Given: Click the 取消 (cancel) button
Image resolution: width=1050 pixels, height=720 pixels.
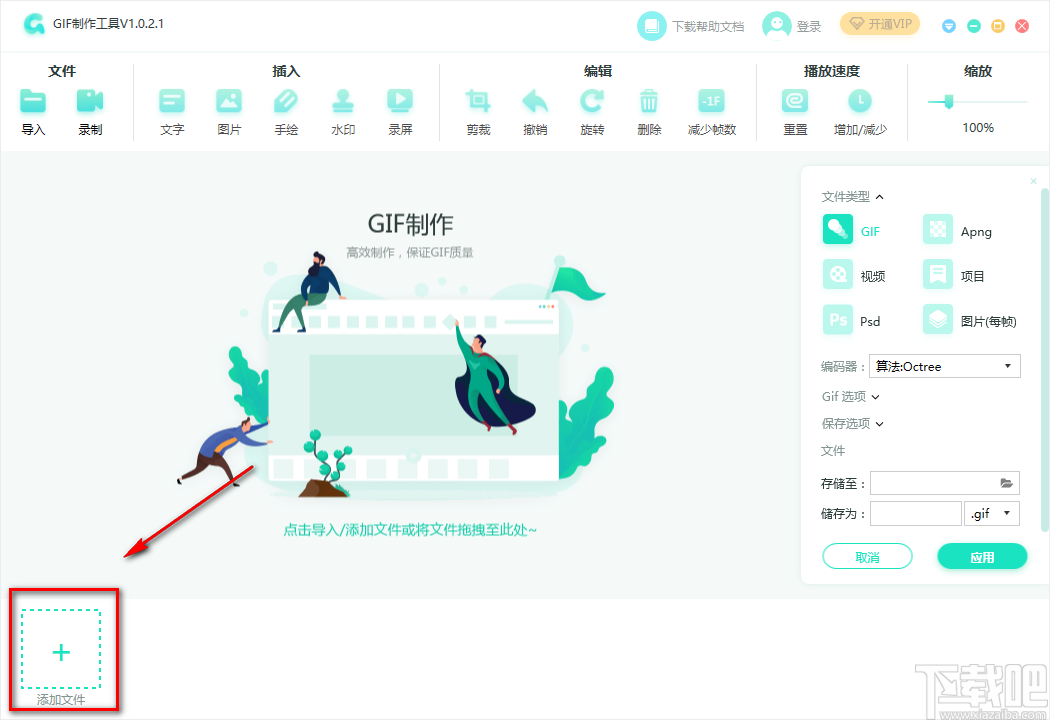Looking at the screenshot, I should pyautogui.click(x=867, y=556).
